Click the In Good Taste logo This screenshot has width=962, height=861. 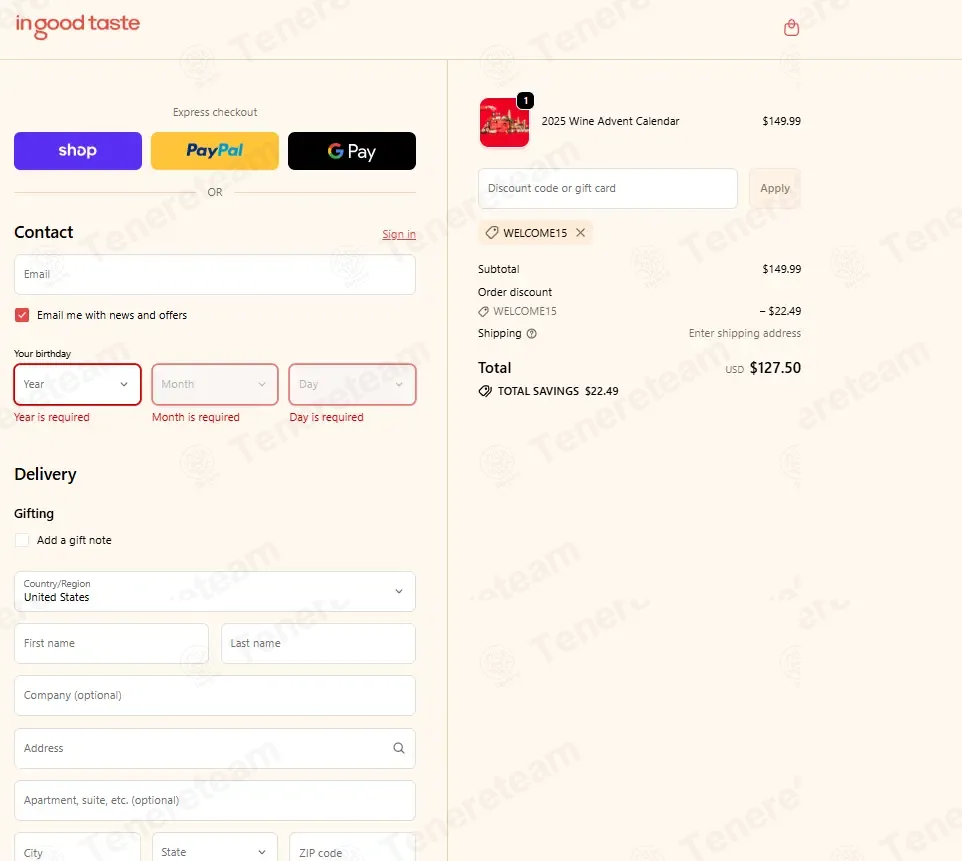[x=78, y=25]
